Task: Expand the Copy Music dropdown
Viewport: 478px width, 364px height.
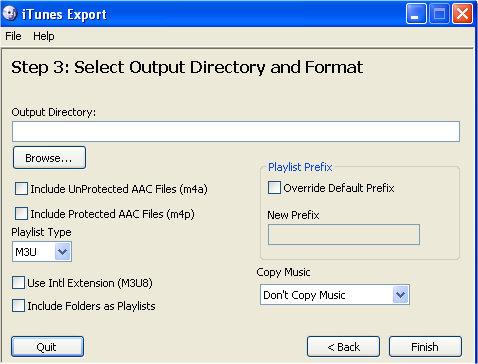Action: (x=335, y=295)
